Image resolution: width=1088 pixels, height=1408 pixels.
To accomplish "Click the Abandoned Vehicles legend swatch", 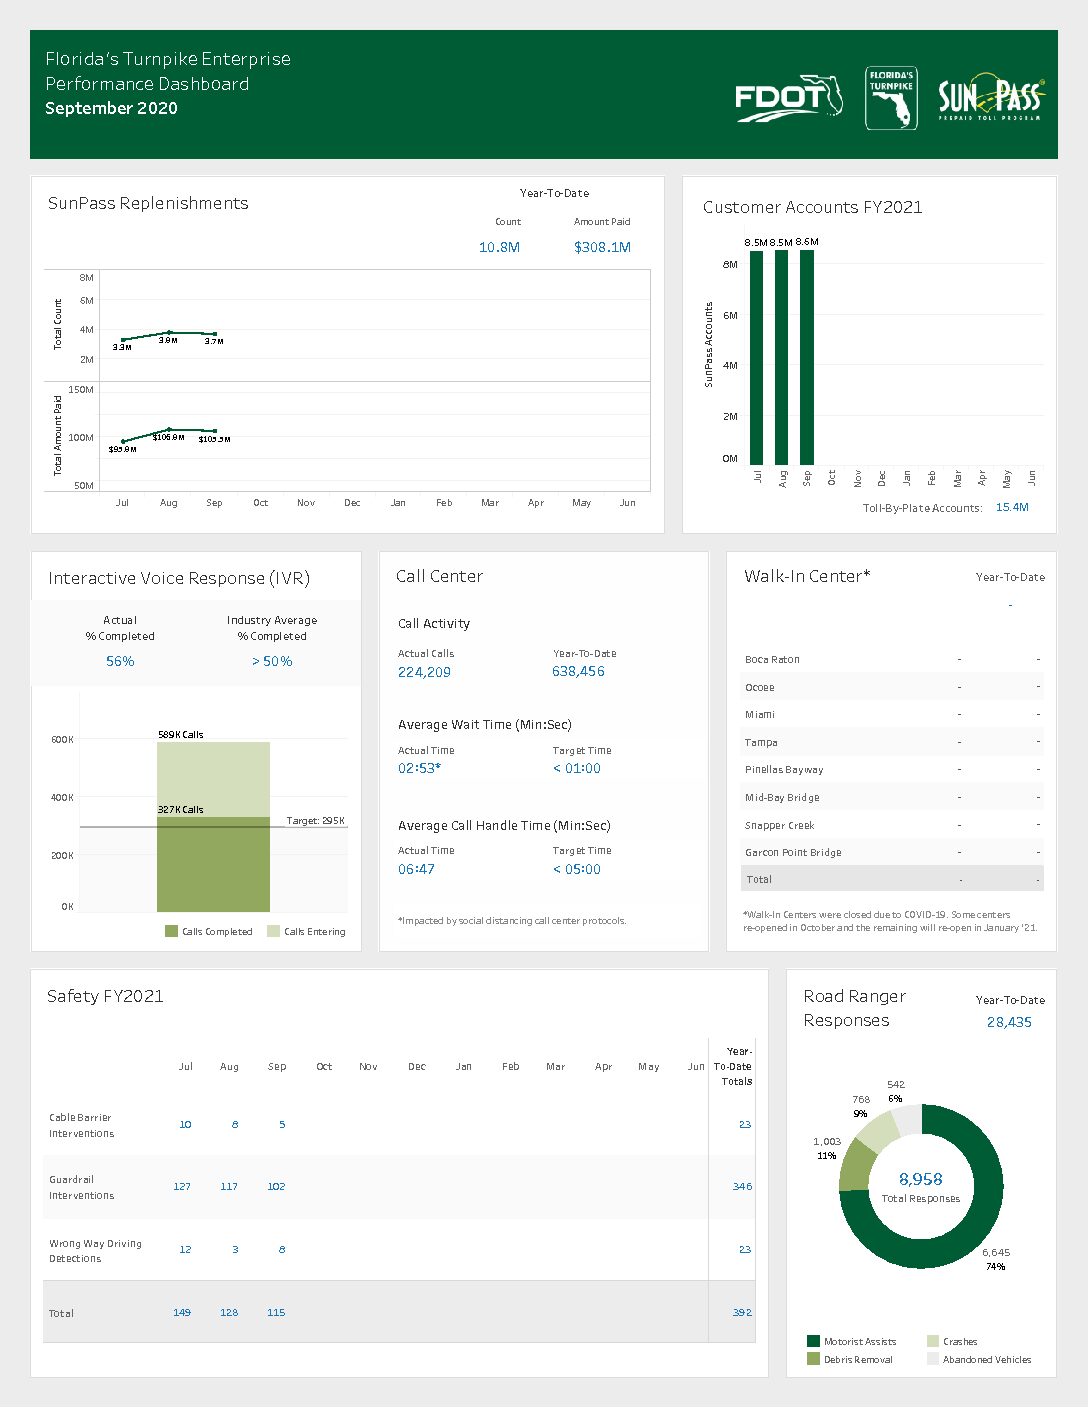I will click(x=933, y=1359).
